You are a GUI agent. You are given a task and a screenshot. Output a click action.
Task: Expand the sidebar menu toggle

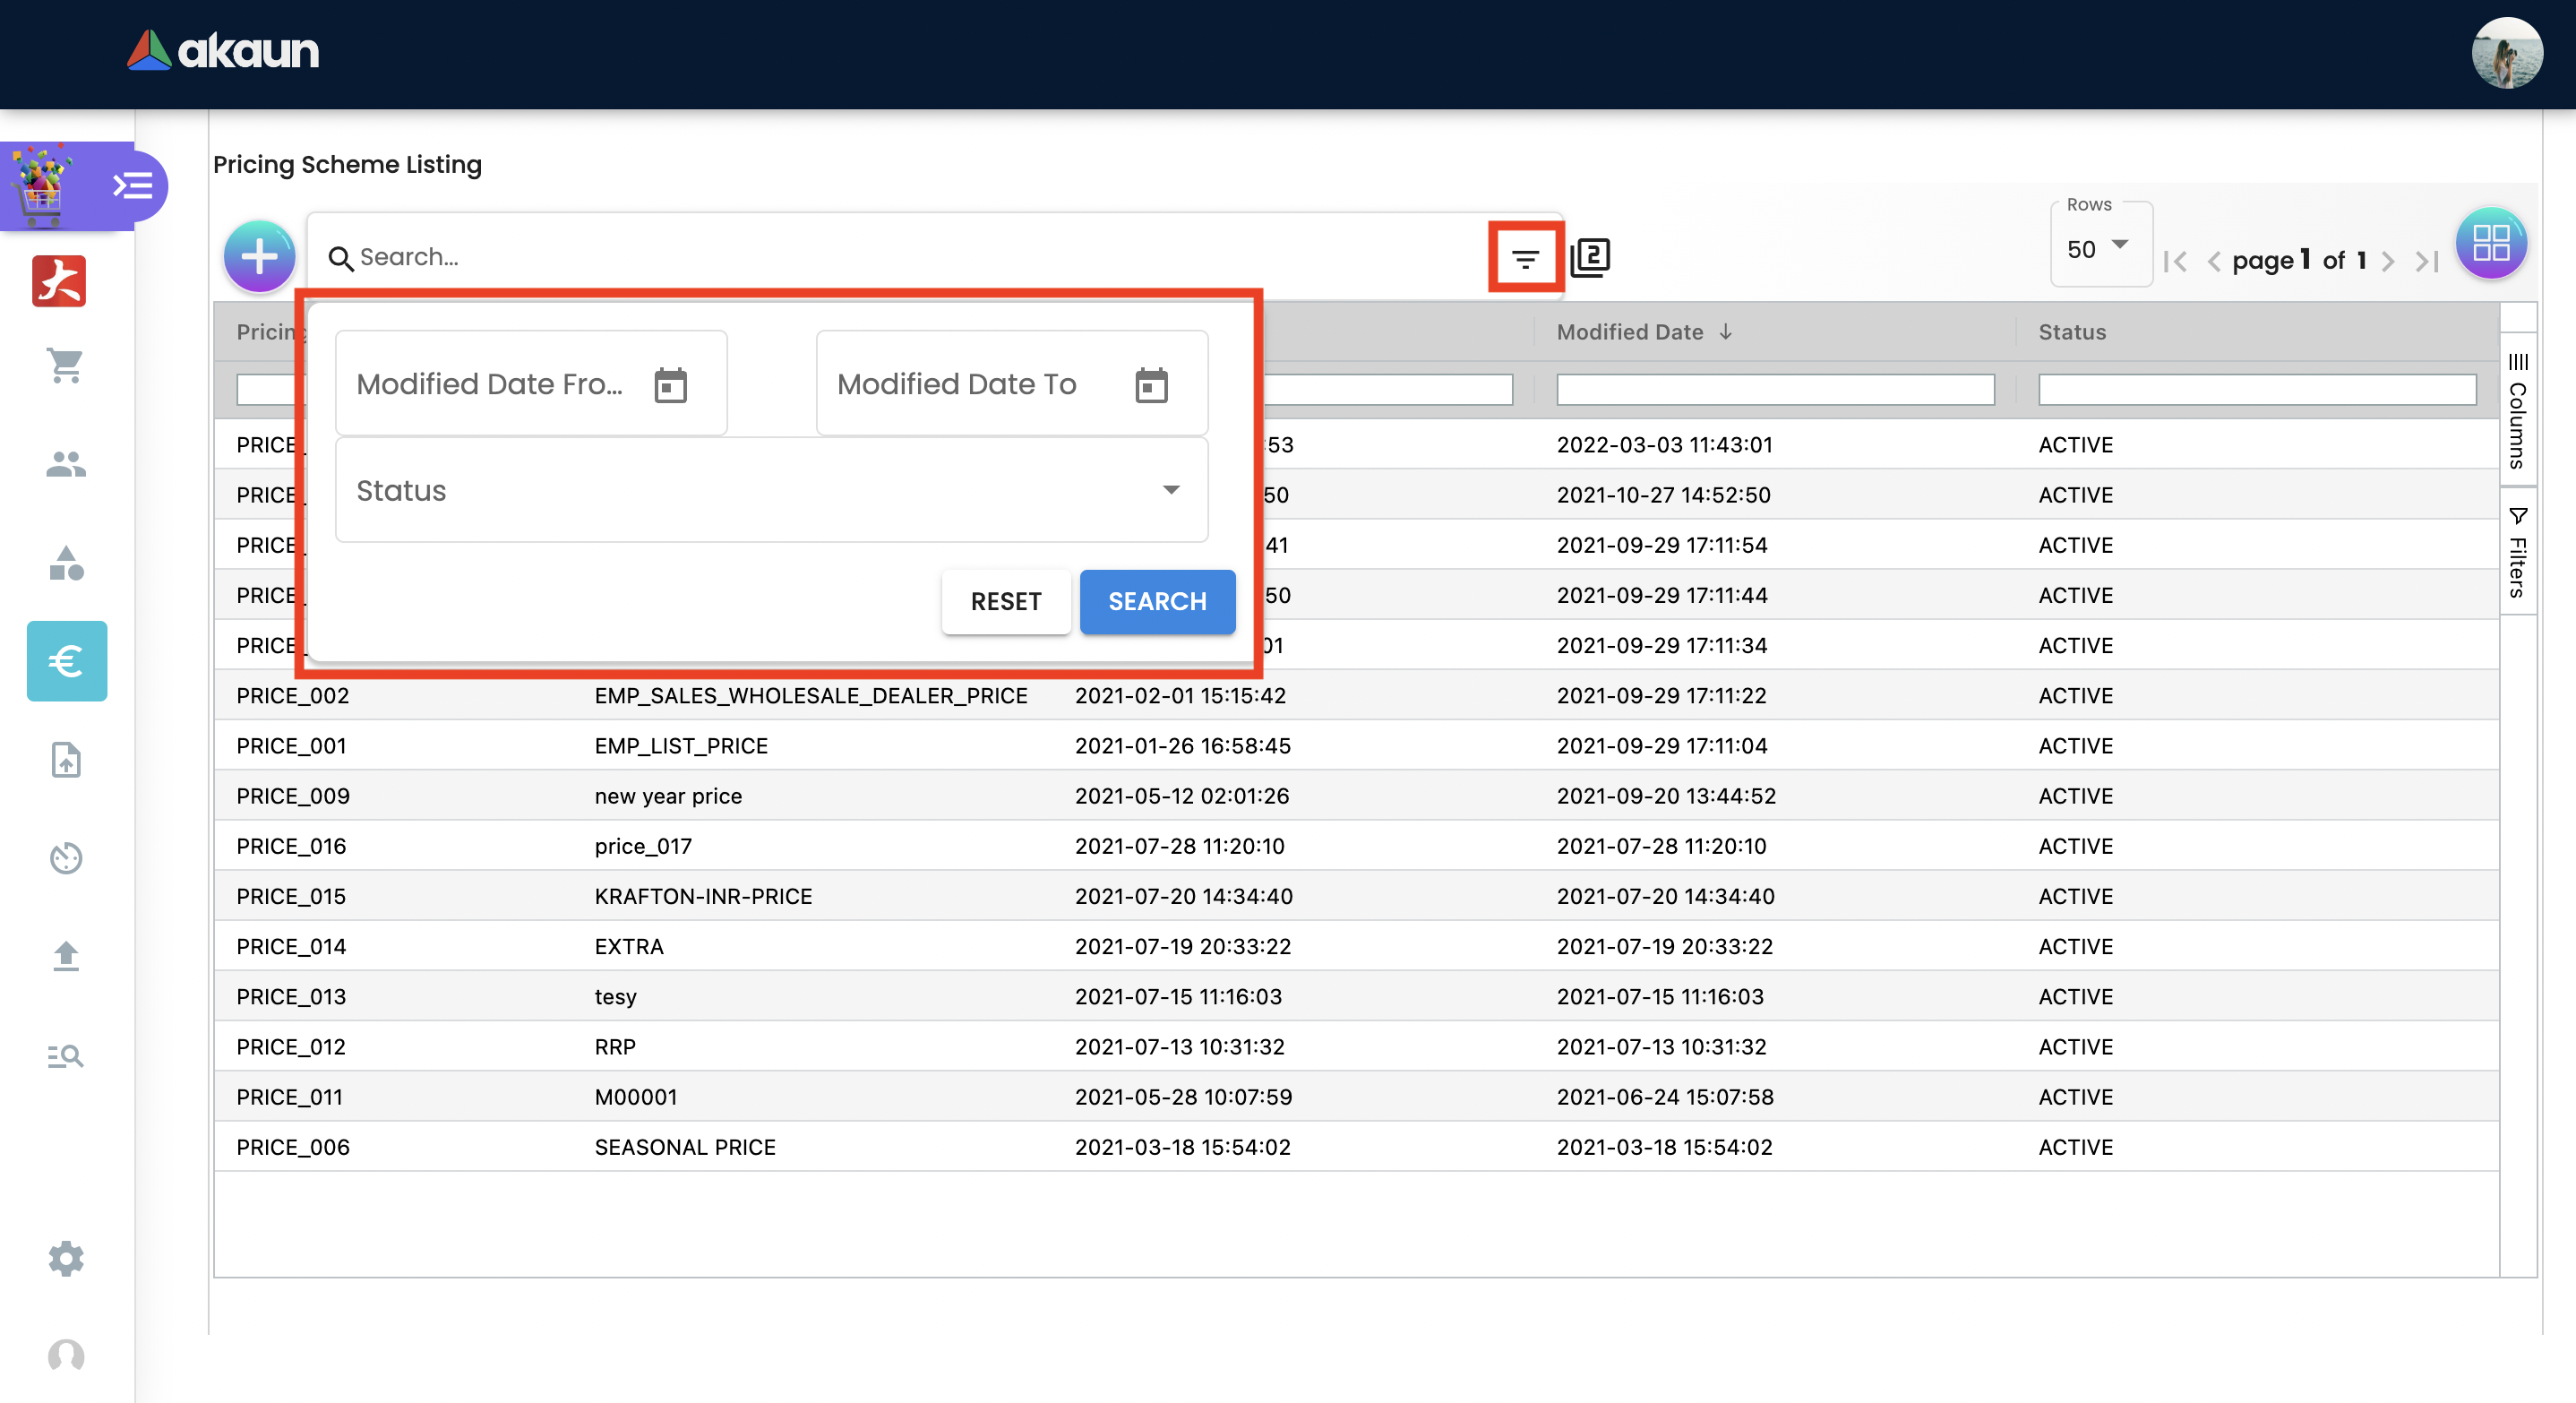click(x=133, y=186)
